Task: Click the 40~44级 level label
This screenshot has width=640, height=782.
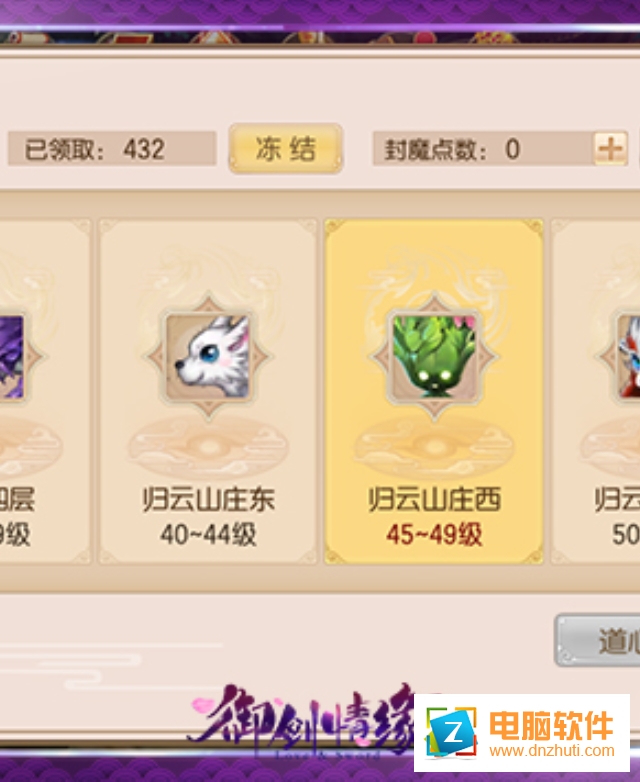Action: [208, 534]
